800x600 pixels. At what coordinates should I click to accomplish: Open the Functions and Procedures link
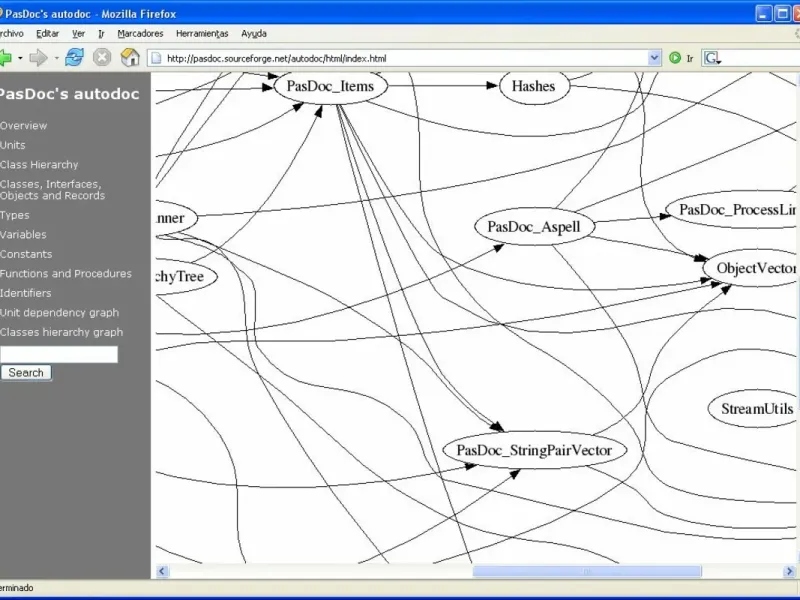coord(66,273)
